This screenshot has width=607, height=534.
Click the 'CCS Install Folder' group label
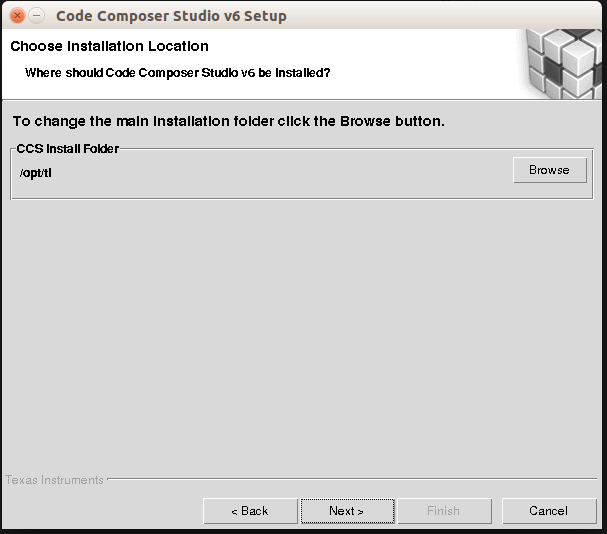(x=68, y=149)
